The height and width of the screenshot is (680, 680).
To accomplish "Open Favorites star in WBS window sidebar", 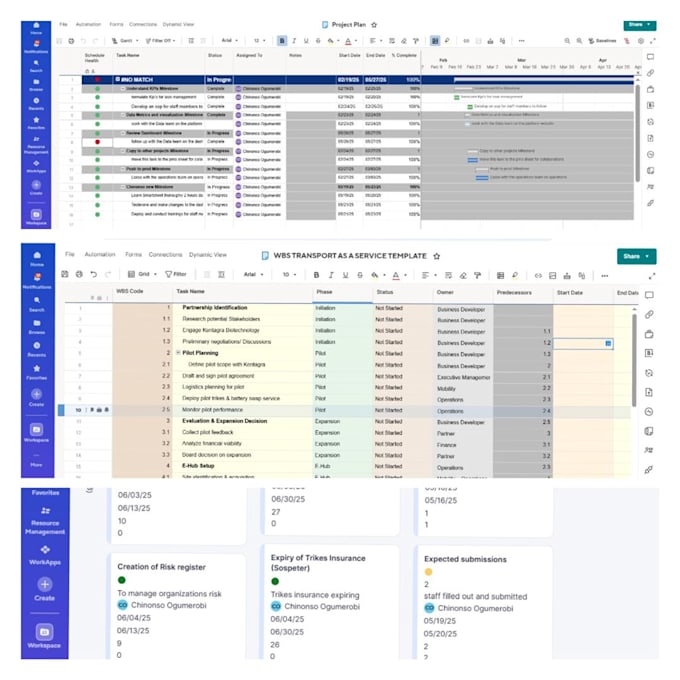I will pos(37,372).
